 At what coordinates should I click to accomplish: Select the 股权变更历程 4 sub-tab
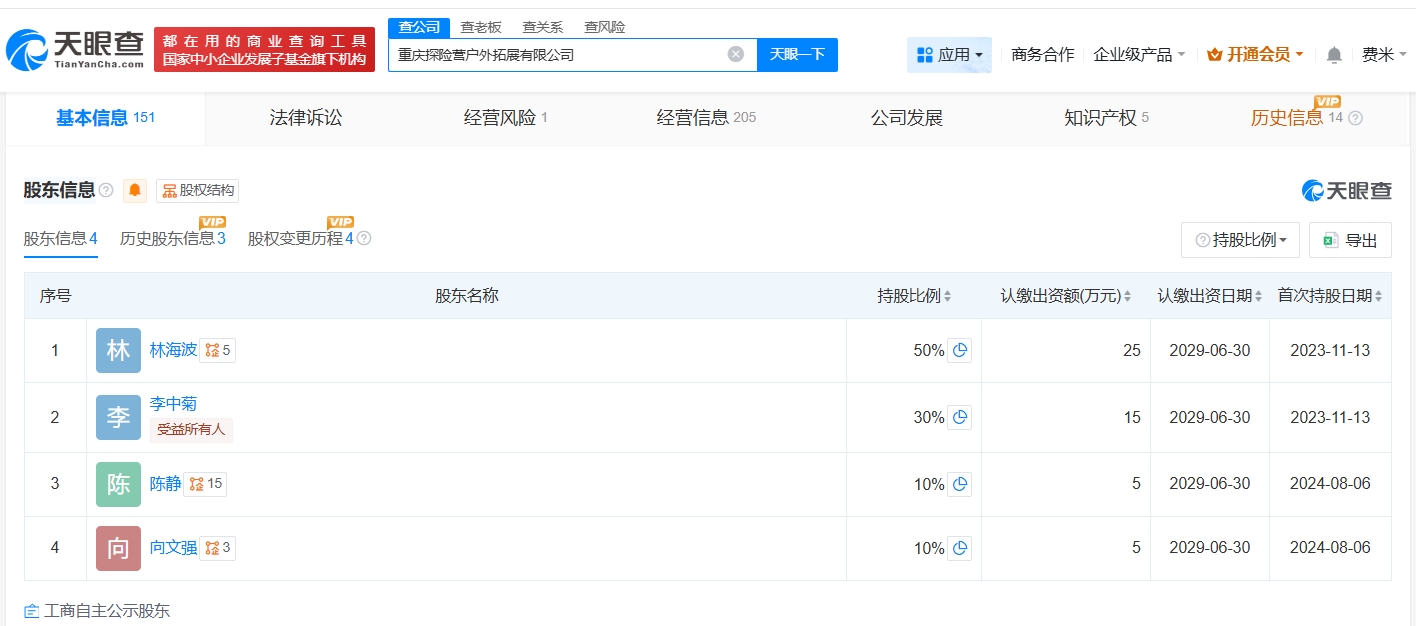[x=301, y=239]
